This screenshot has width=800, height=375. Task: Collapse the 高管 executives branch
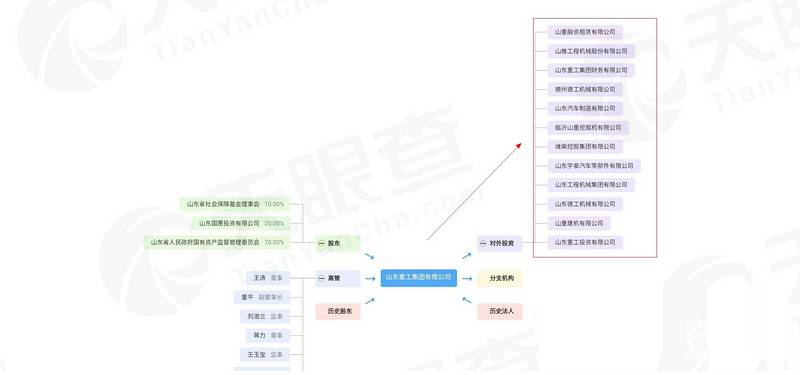click(x=321, y=279)
